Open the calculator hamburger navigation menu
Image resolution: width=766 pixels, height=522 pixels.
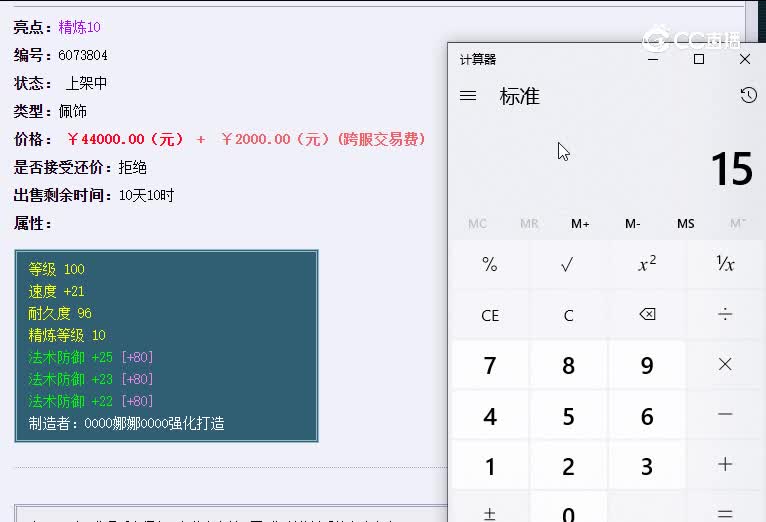[468, 96]
